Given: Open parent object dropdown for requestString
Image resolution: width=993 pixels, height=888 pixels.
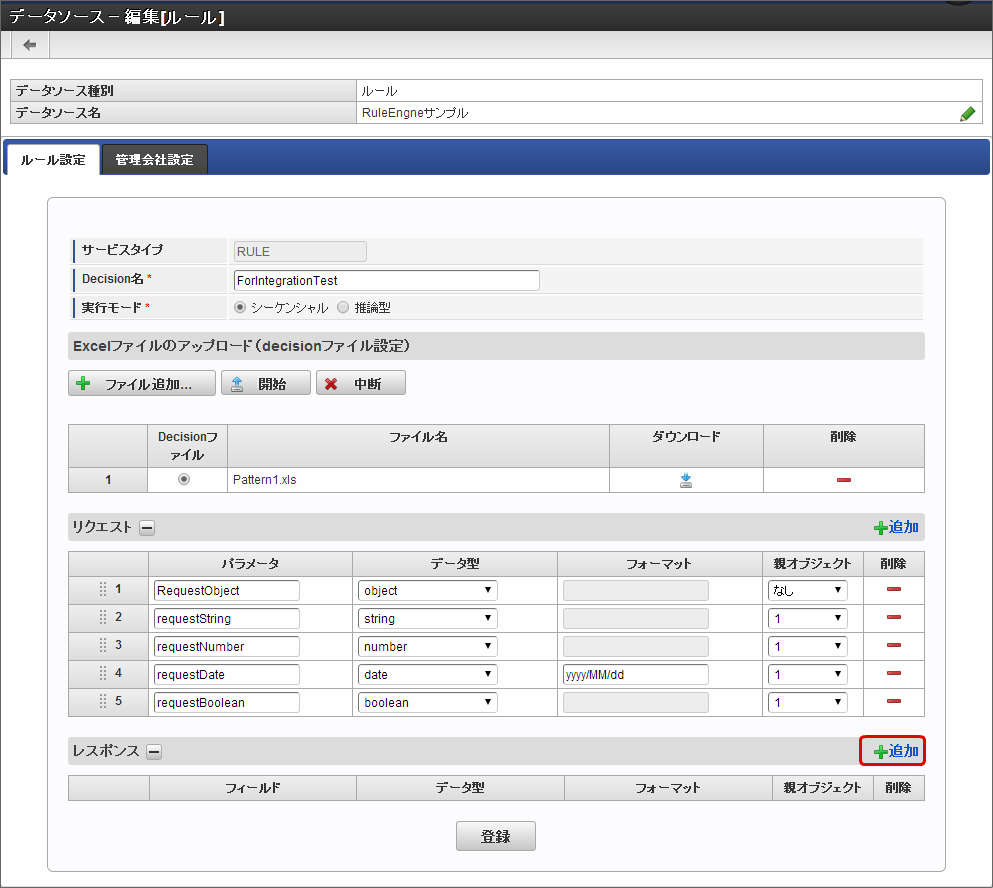Looking at the screenshot, I should pos(807,618).
